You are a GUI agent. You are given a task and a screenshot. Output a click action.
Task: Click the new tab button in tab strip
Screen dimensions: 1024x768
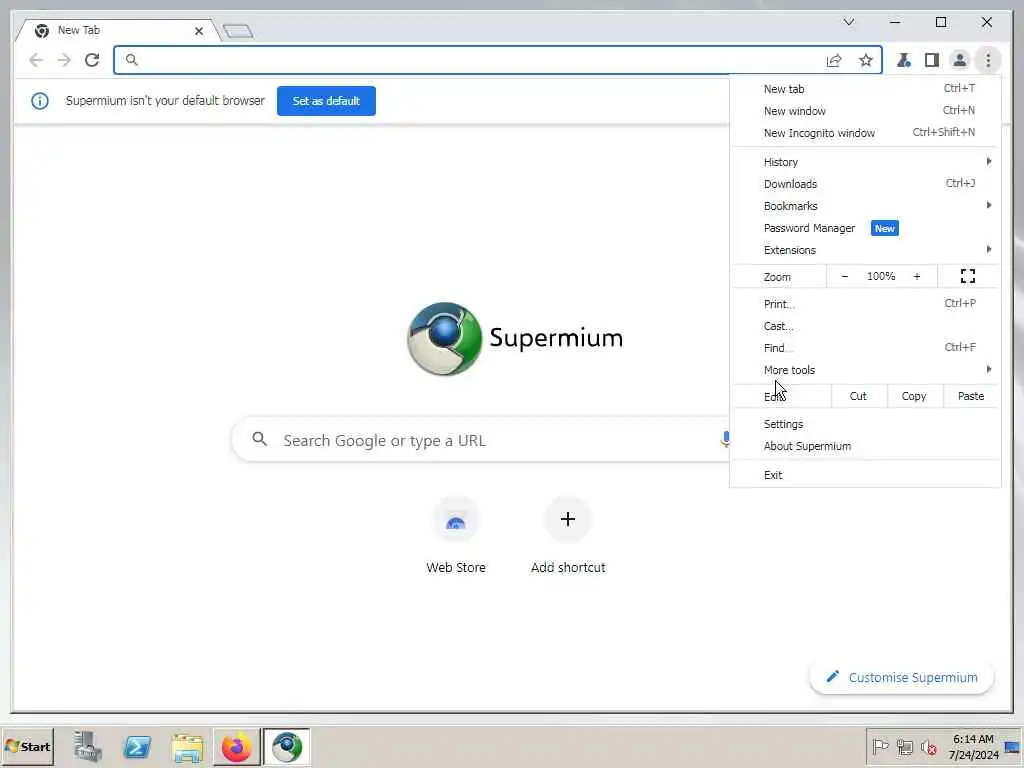(238, 31)
